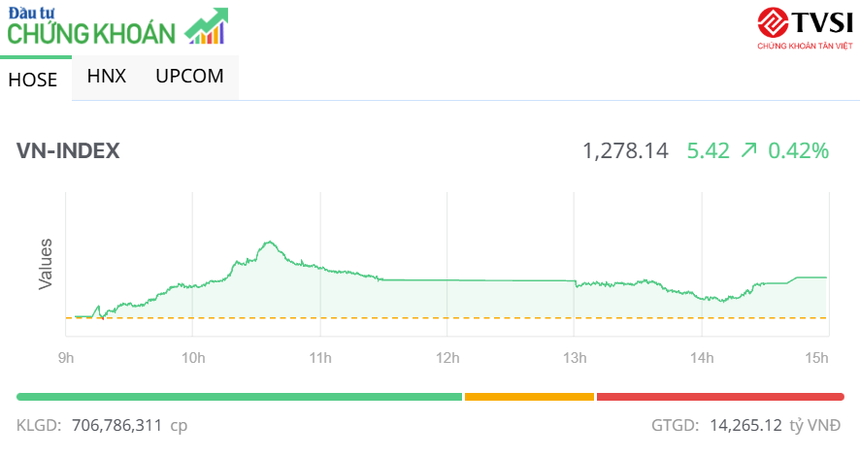Click the orange unchanged bar segment
860x456 pixels.
(529, 397)
